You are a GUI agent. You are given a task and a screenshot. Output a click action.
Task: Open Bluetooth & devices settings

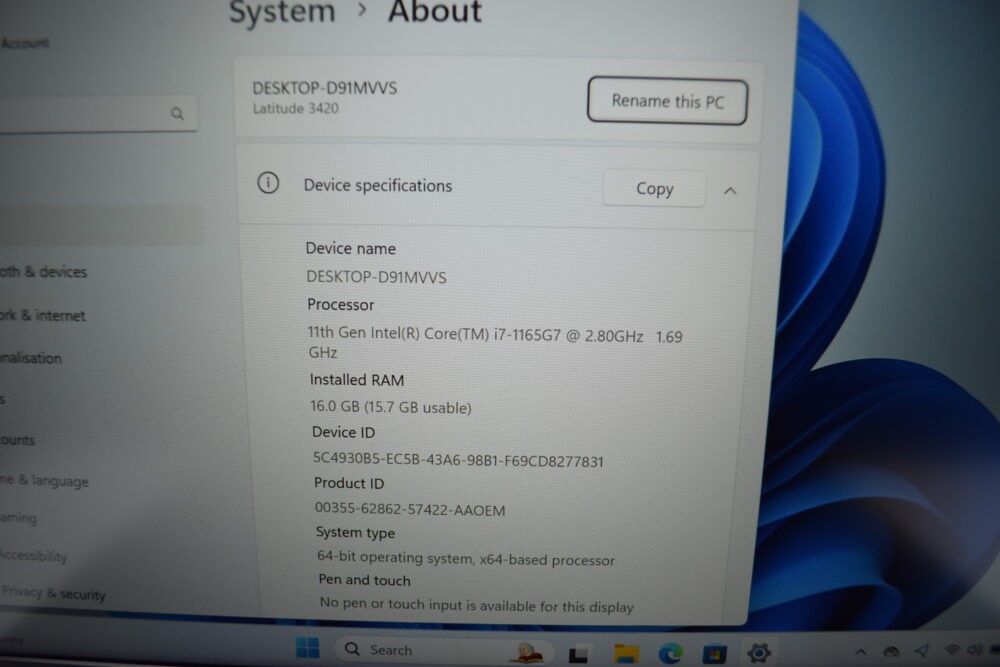coord(43,272)
